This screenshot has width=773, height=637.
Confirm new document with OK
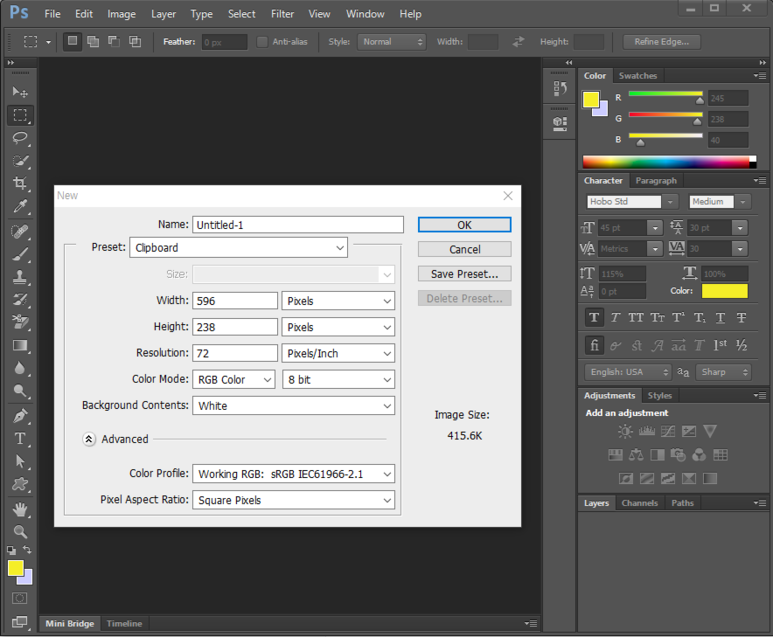click(464, 225)
